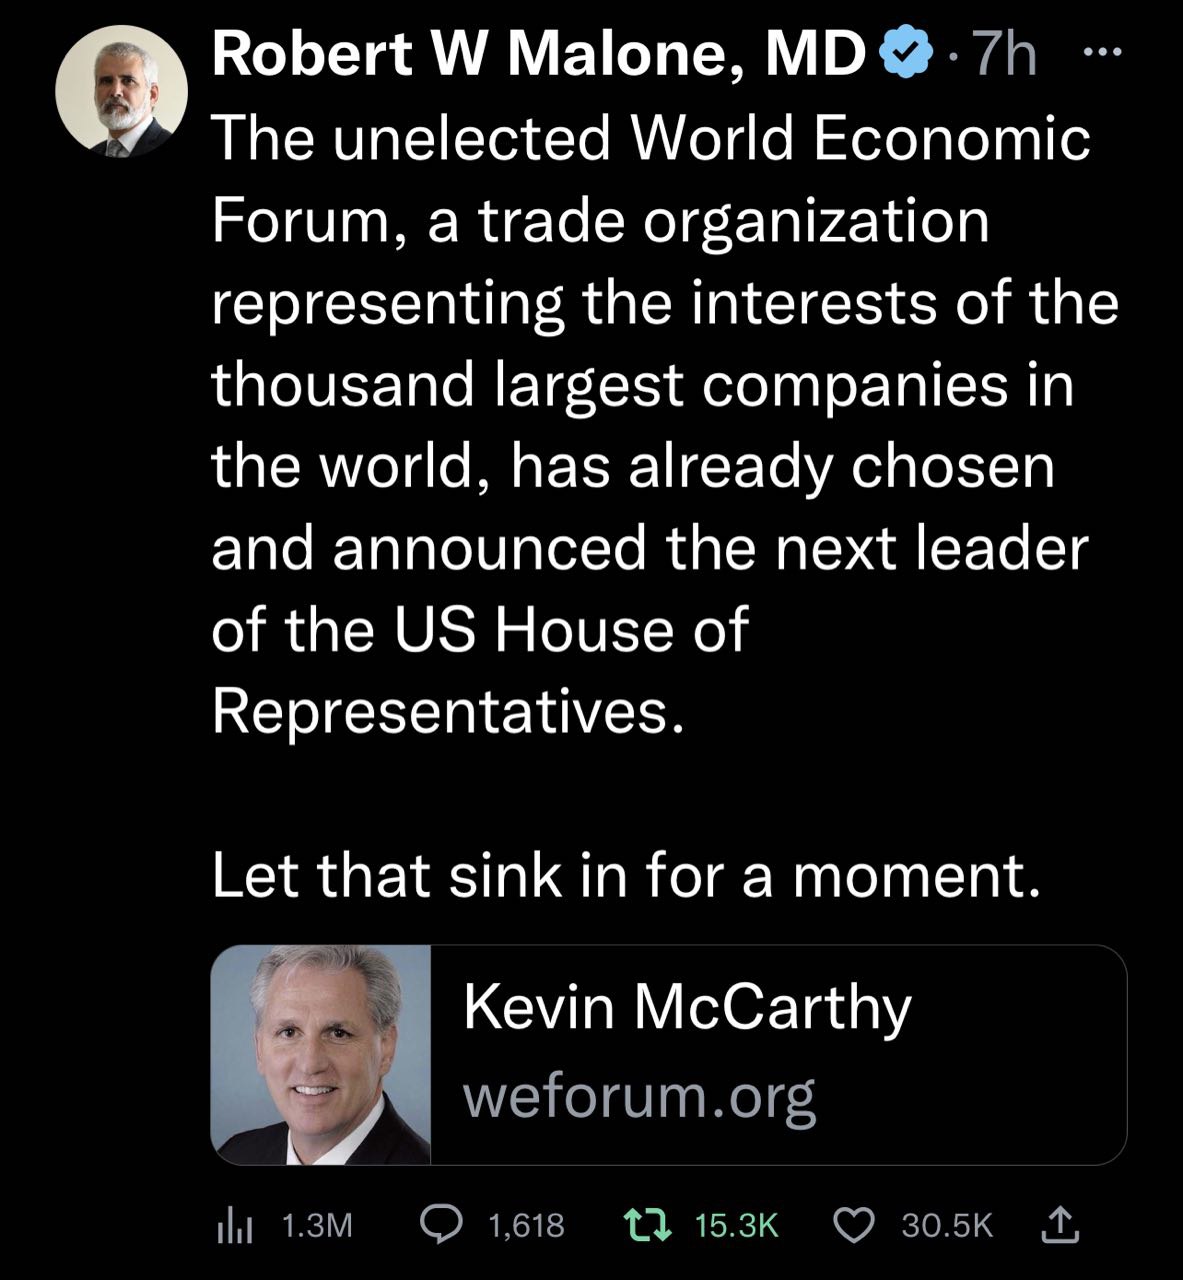This screenshot has height=1280, width=1183.
Task: Click the weforum.org domain text
Action: click(x=639, y=1097)
